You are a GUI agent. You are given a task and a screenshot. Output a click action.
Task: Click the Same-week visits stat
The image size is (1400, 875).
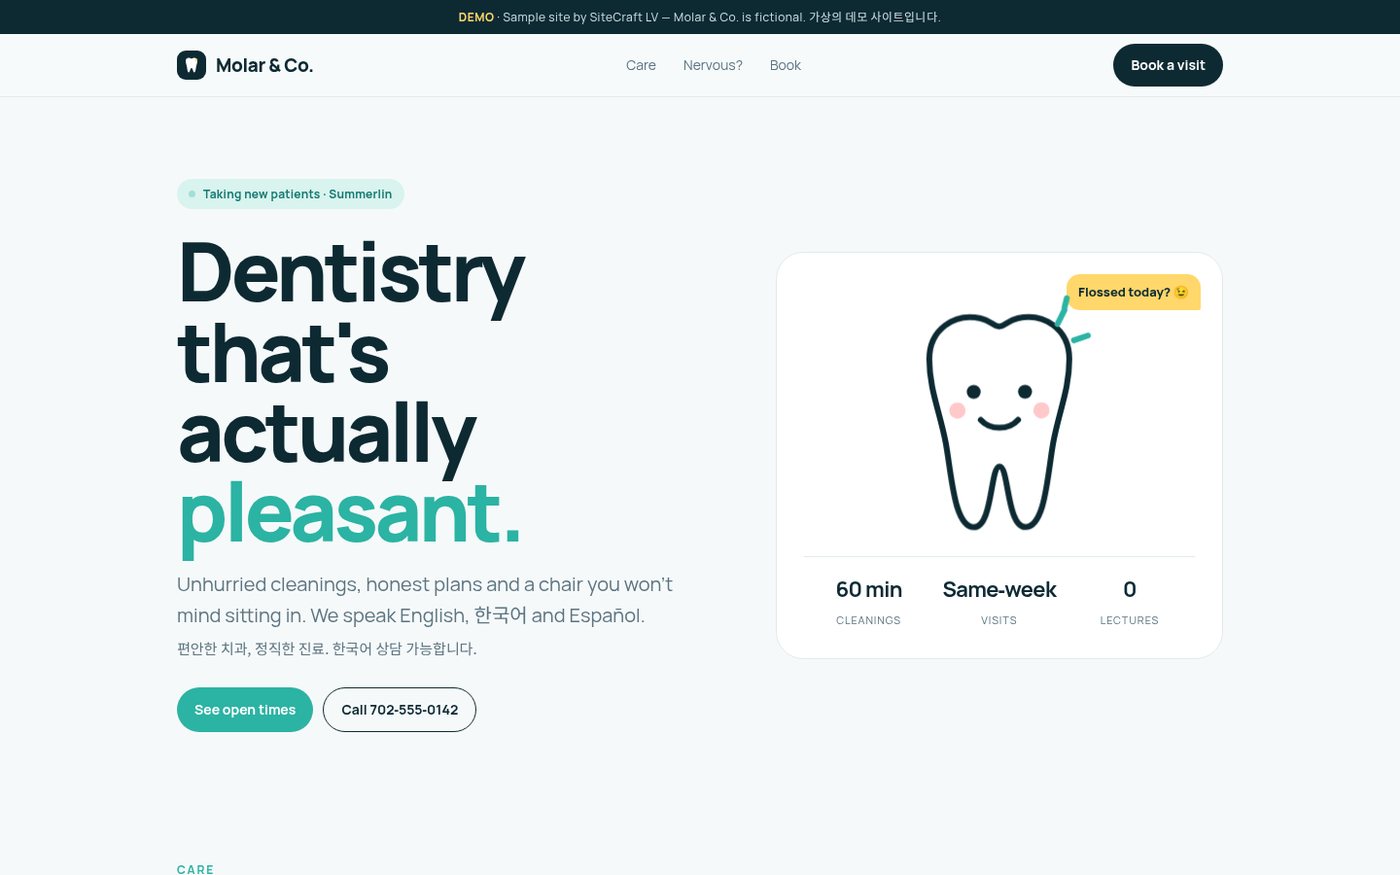[999, 602]
